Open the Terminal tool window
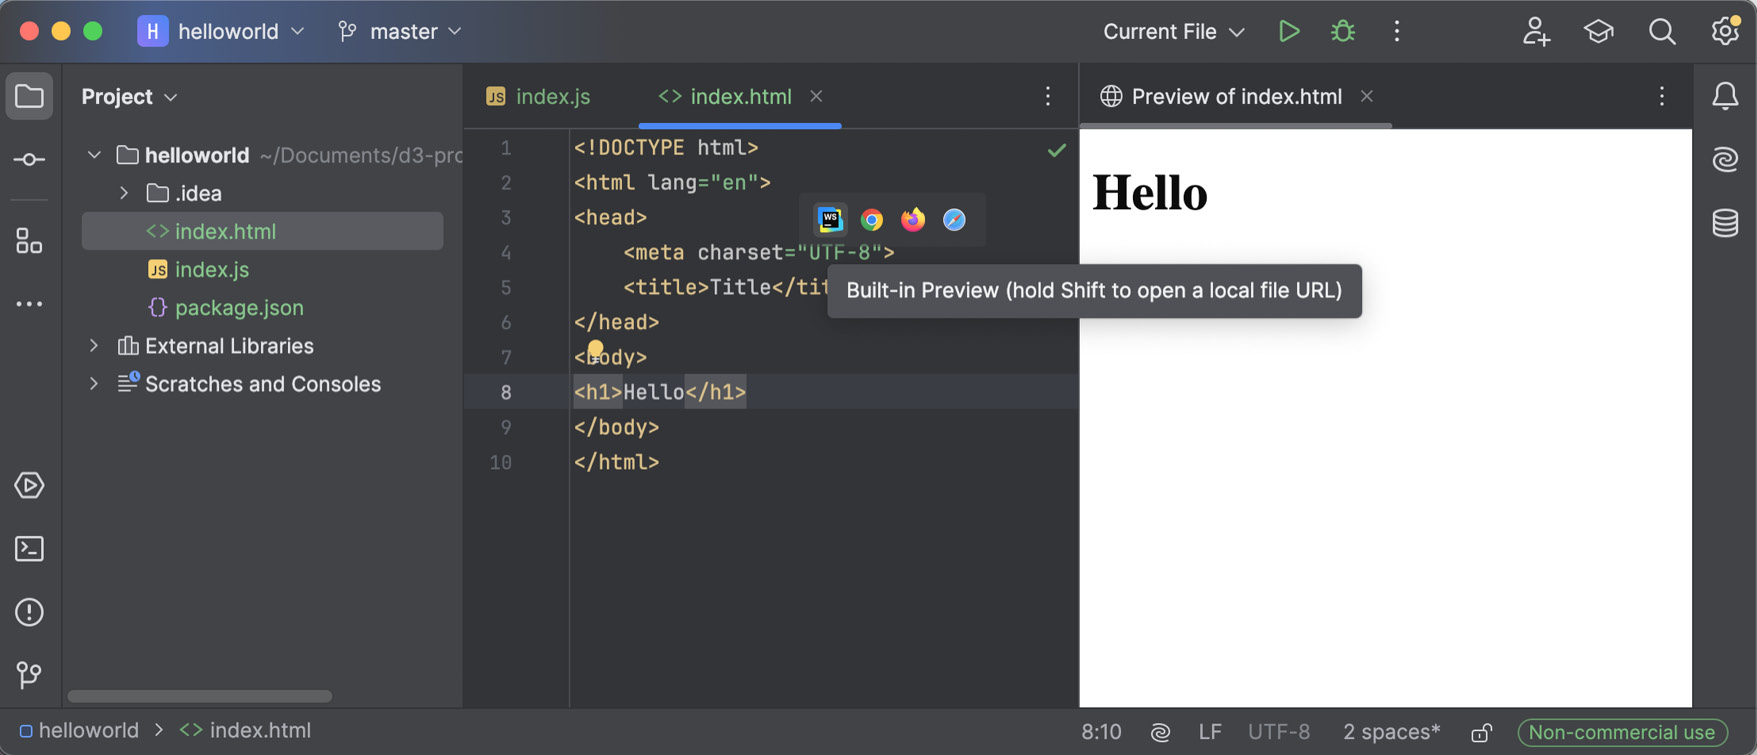Image resolution: width=1757 pixels, height=755 pixels. [29, 549]
